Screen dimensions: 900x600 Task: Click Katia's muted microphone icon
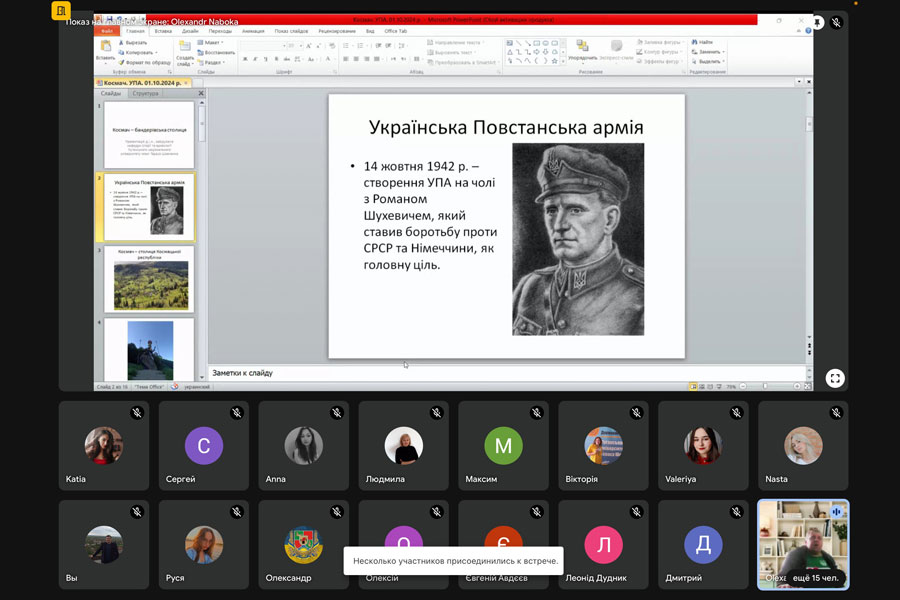[137, 412]
